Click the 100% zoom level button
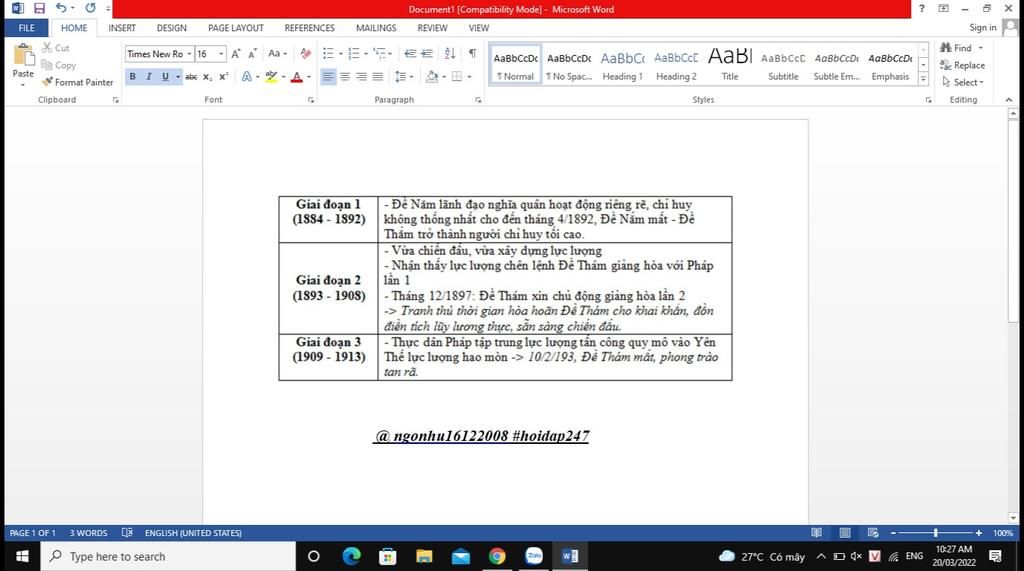Viewport: 1024px width, 571px height. click(x=1003, y=533)
